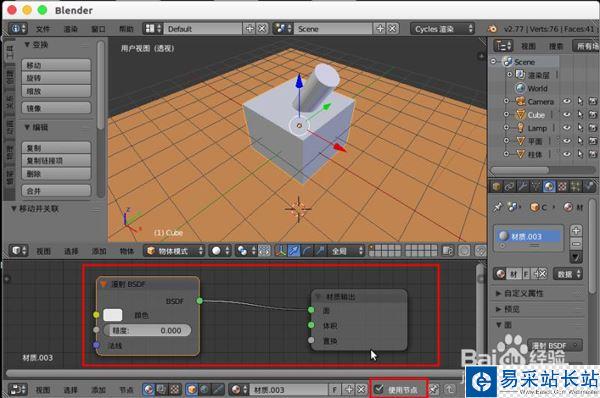
Task: Toggle visibility eye for Lamp
Action: tap(567, 128)
